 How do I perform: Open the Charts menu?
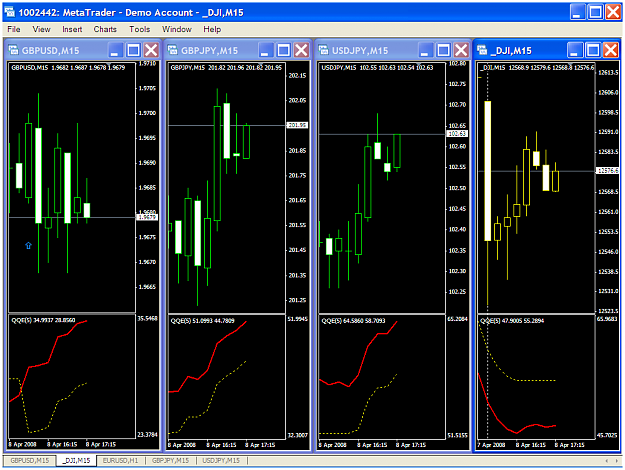tap(105, 29)
